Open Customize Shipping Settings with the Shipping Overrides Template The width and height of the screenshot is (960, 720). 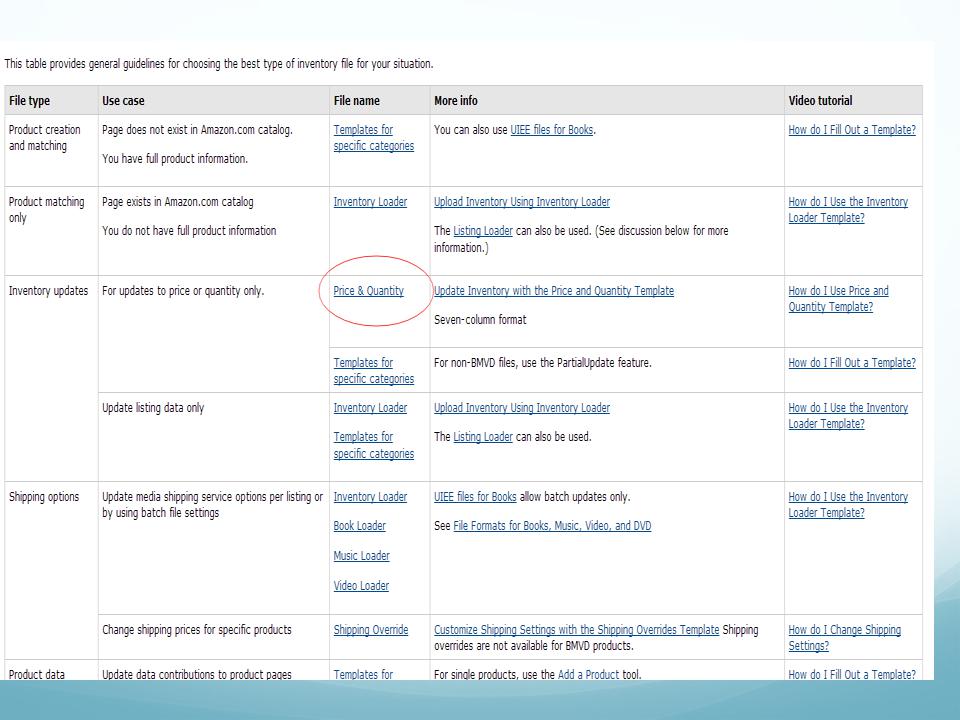(x=576, y=630)
